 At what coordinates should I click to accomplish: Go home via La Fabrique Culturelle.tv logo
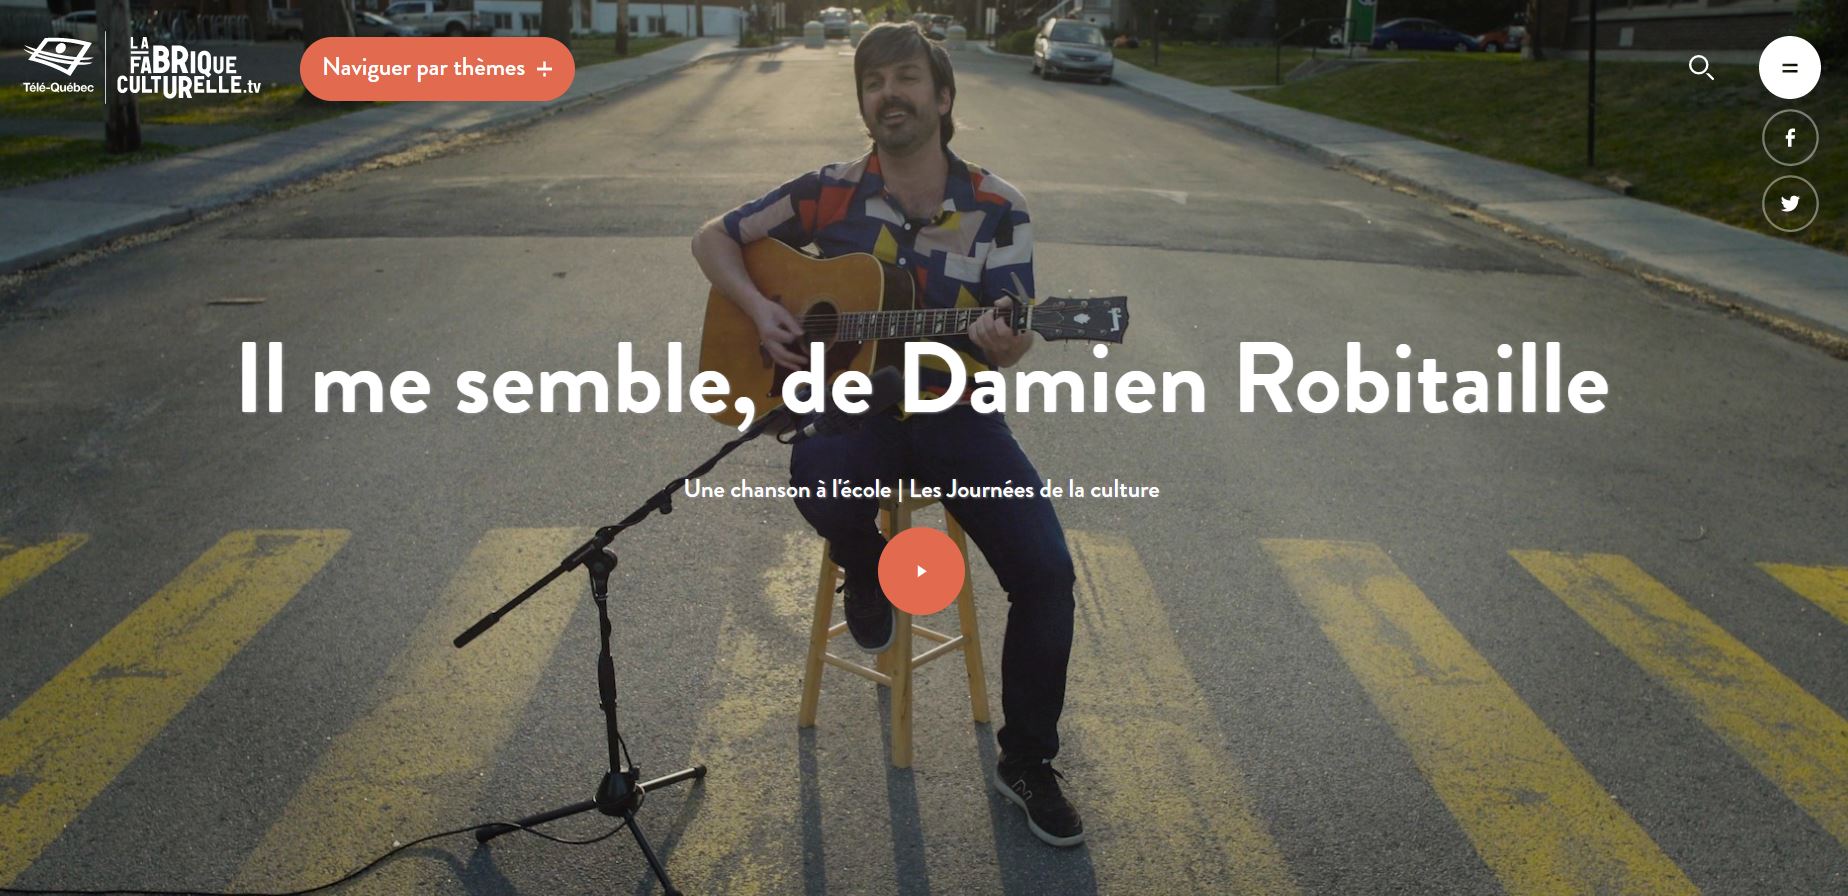click(188, 67)
